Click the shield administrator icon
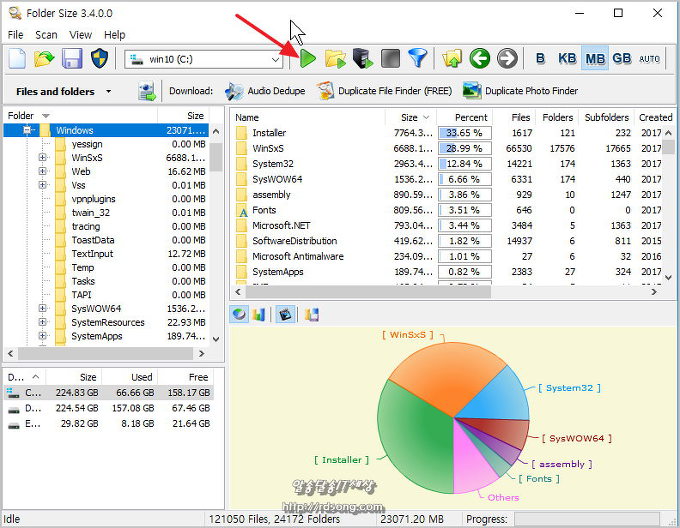Image resolution: width=680 pixels, height=528 pixels. coord(99,59)
